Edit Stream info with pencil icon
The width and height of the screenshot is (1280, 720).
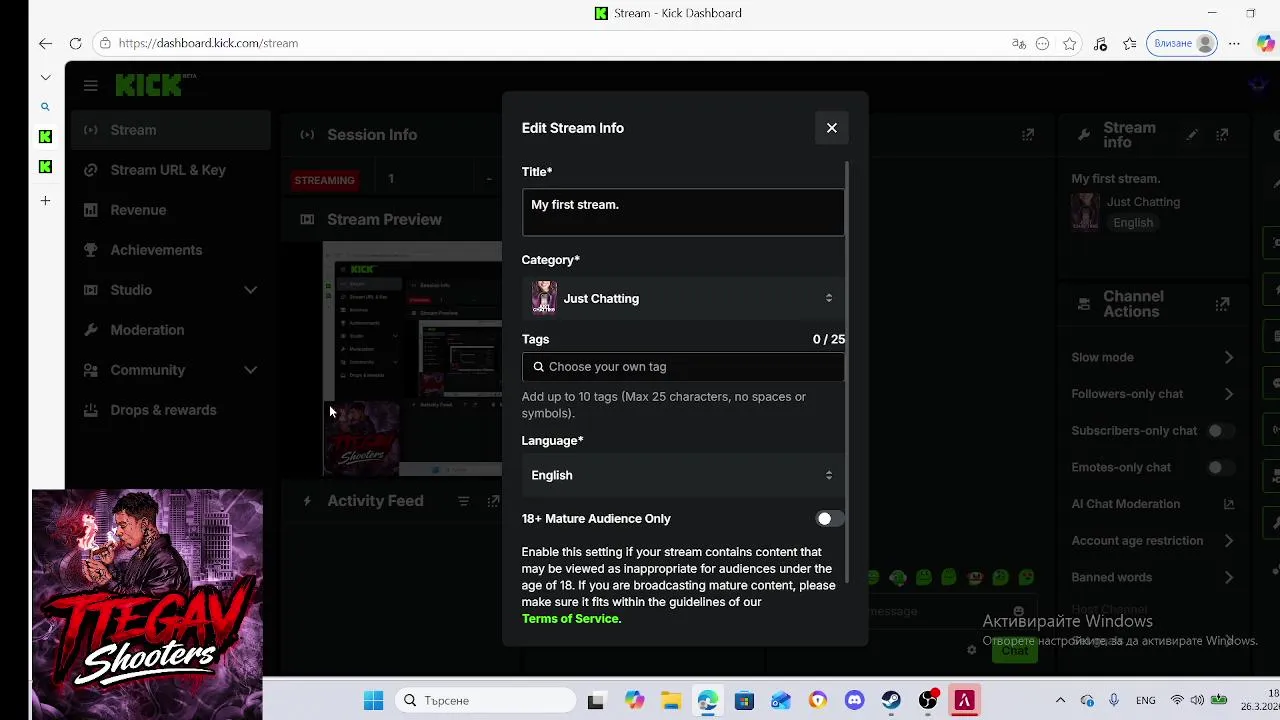point(1192,135)
